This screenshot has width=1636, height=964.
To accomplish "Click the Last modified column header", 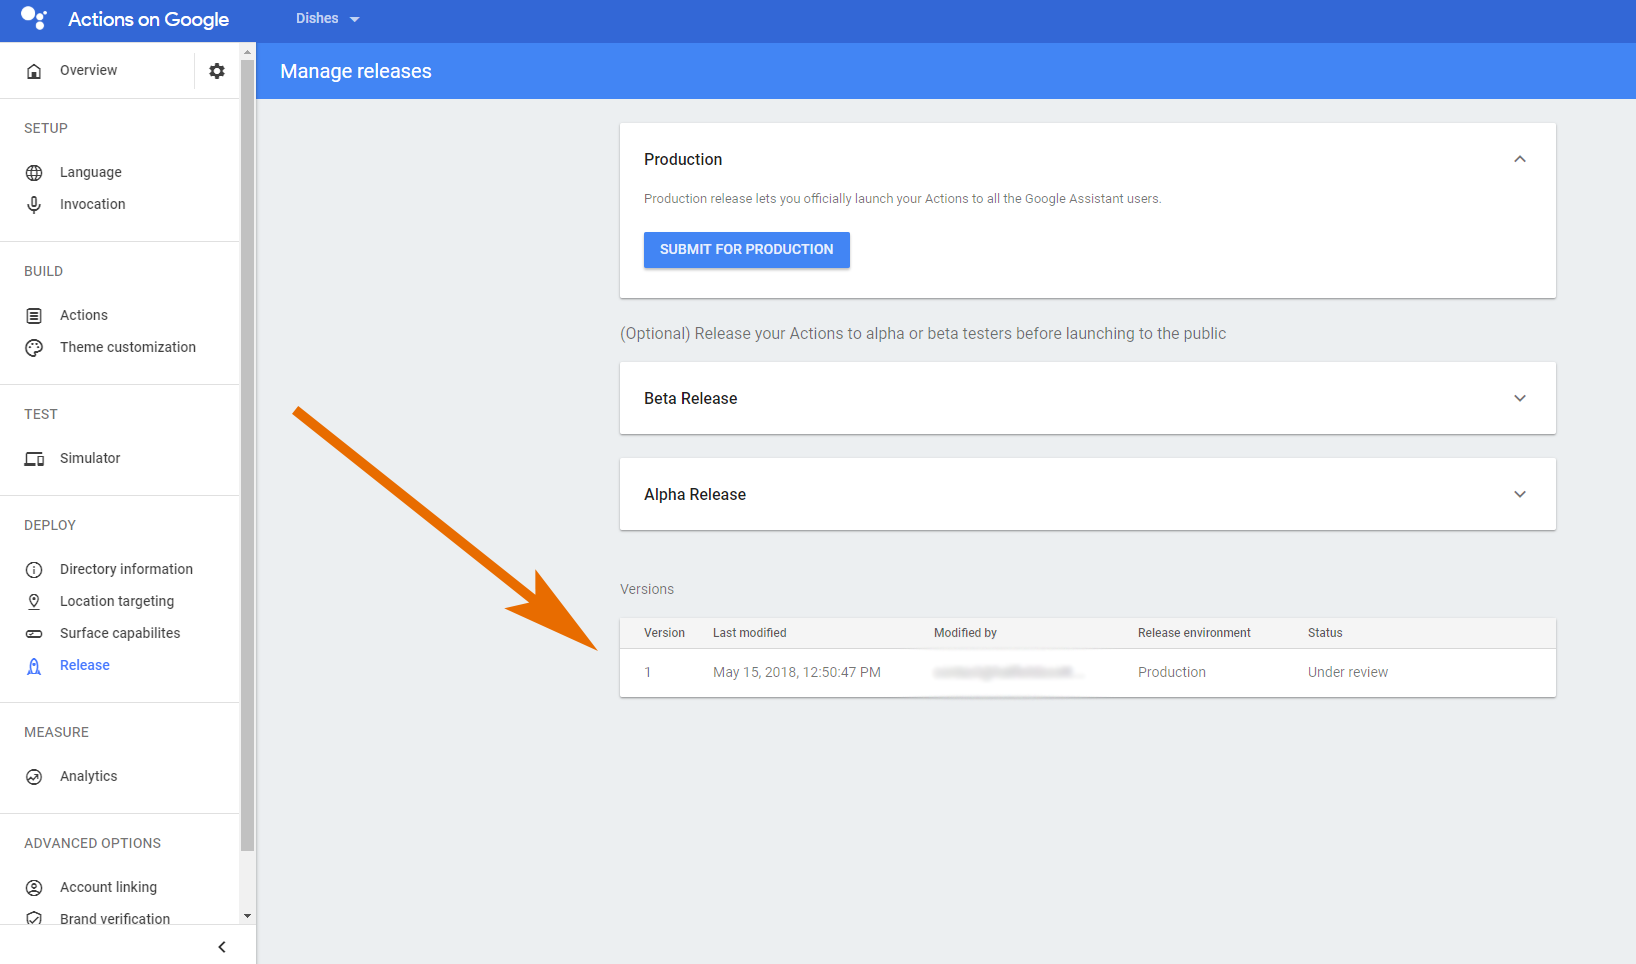I will click(750, 633).
